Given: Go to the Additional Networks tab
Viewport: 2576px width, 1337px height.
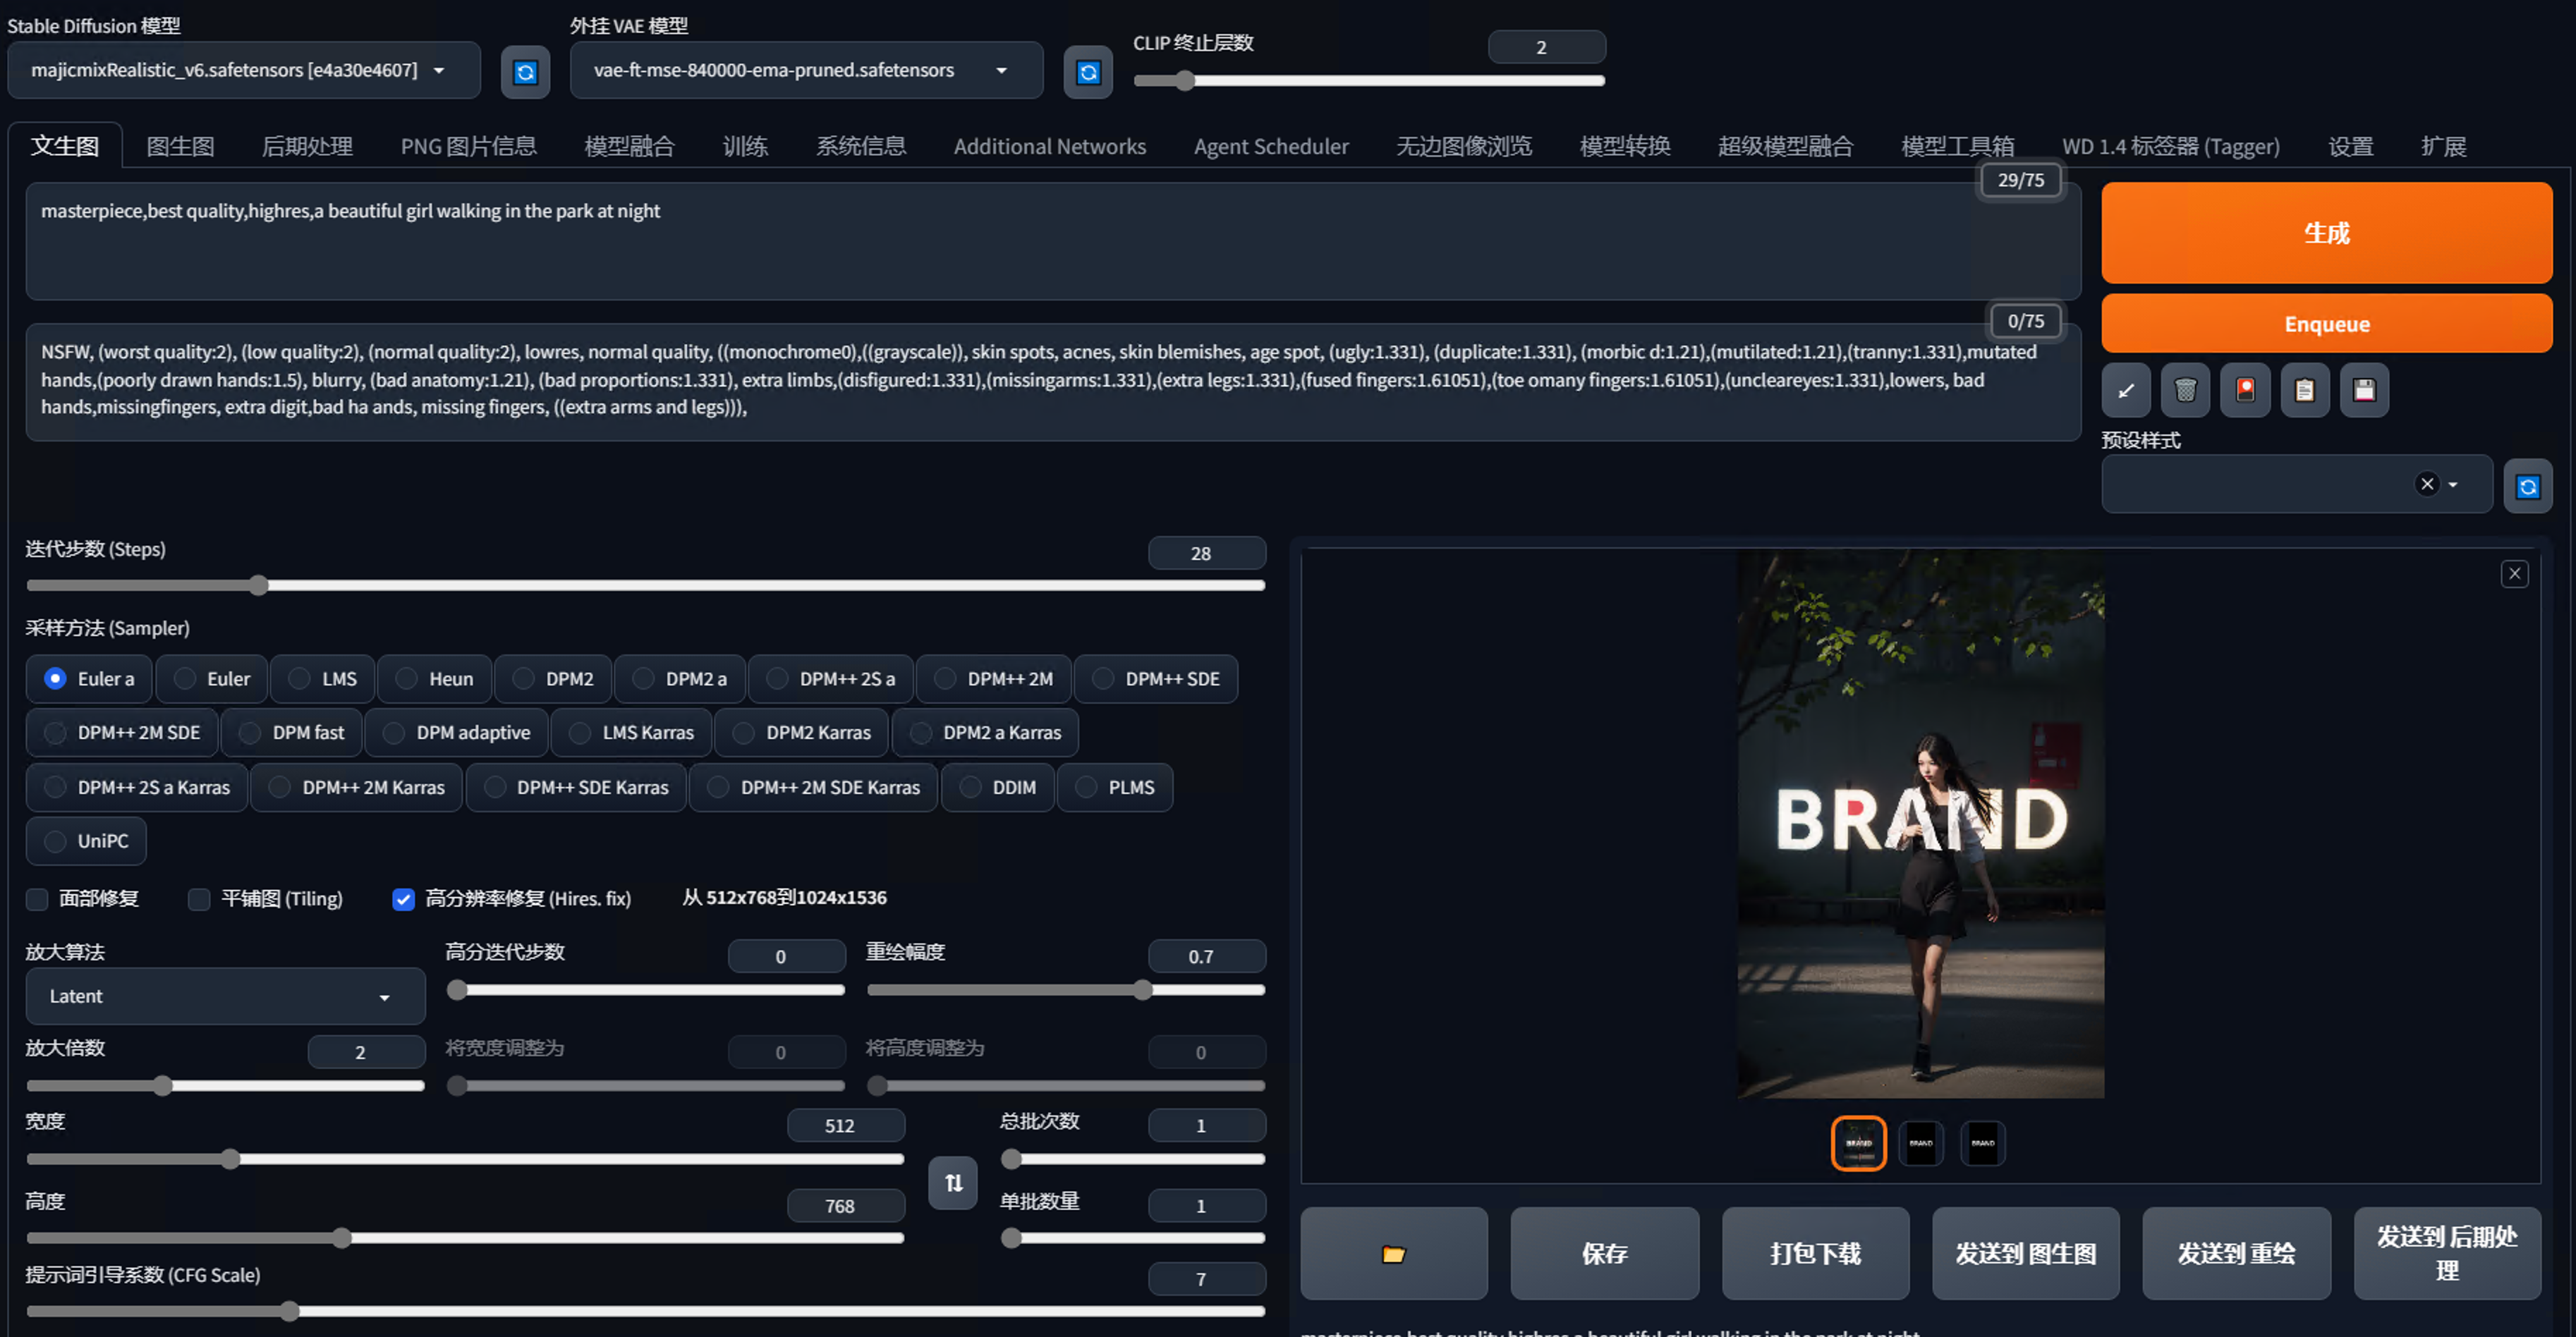Looking at the screenshot, I should (x=1050, y=146).
